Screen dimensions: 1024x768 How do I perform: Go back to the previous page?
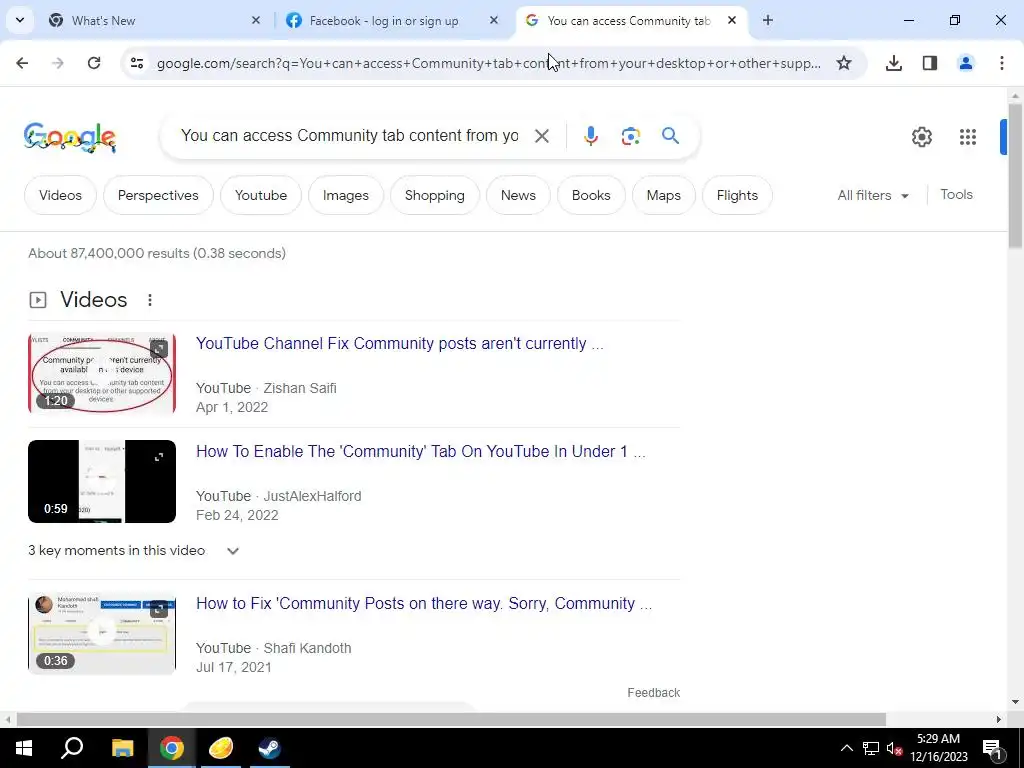point(22,63)
